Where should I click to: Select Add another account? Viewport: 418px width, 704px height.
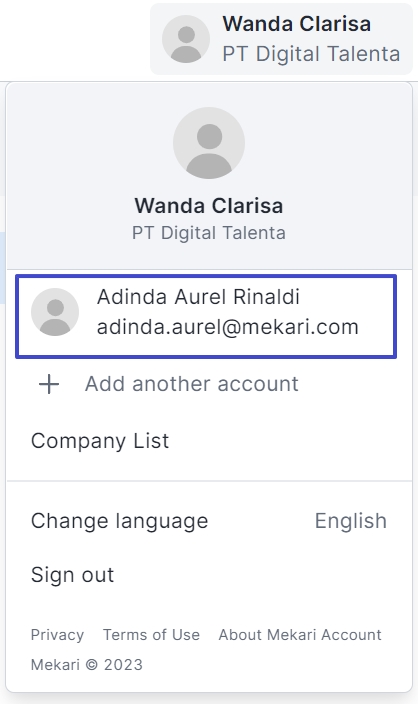coord(192,384)
